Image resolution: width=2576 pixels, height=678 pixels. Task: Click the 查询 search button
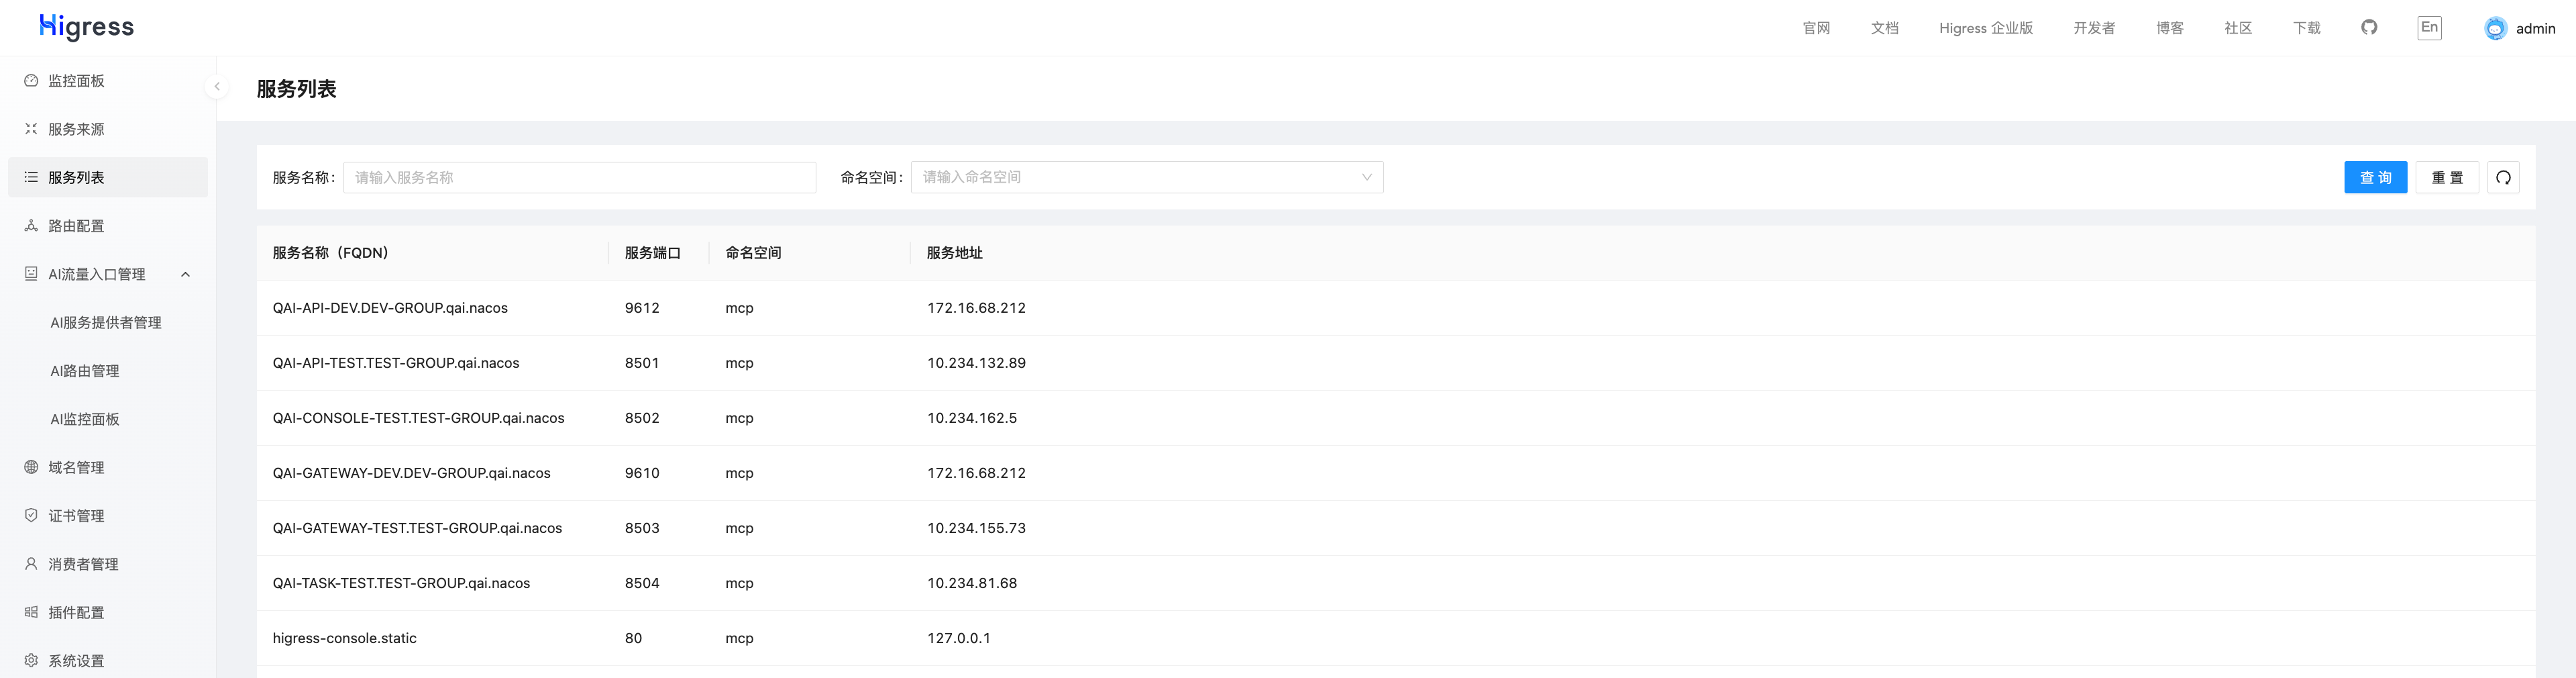pos(2375,177)
